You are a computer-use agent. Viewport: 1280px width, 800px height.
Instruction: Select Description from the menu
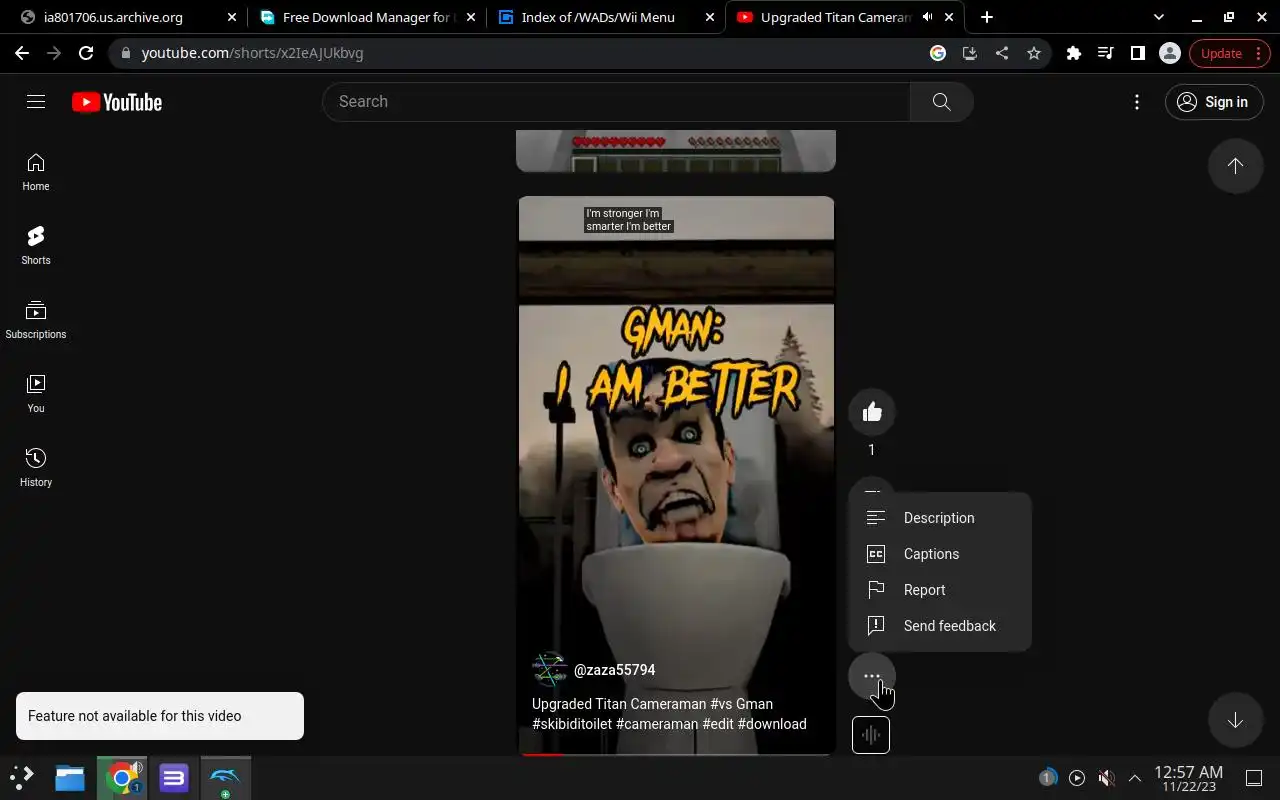tap(939, 518)
